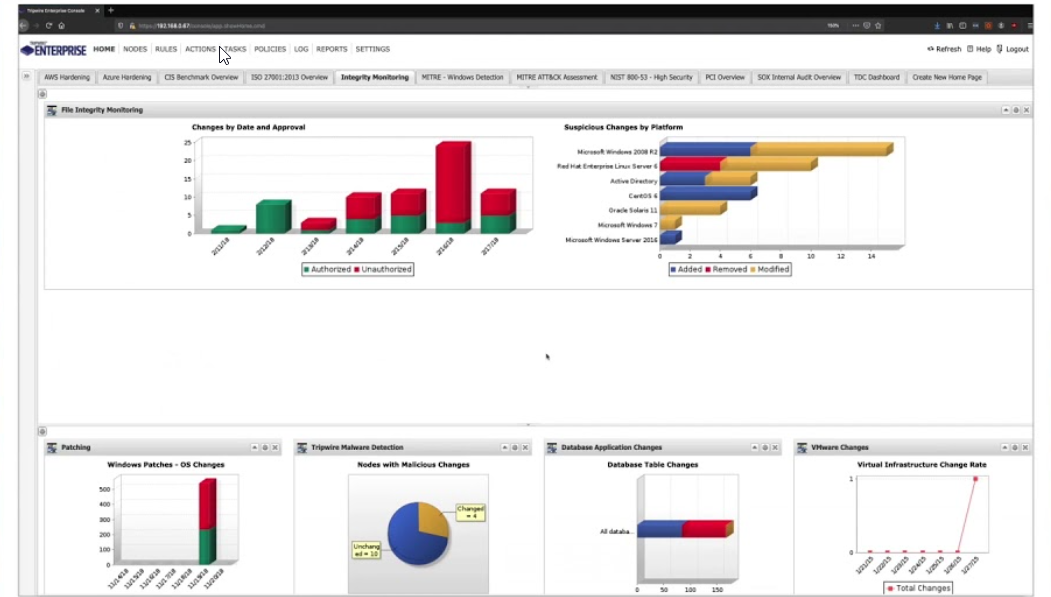This screenshot has height=597, width=1051.
Task: Click the Added legend swatch
Action: coord(674,269)
